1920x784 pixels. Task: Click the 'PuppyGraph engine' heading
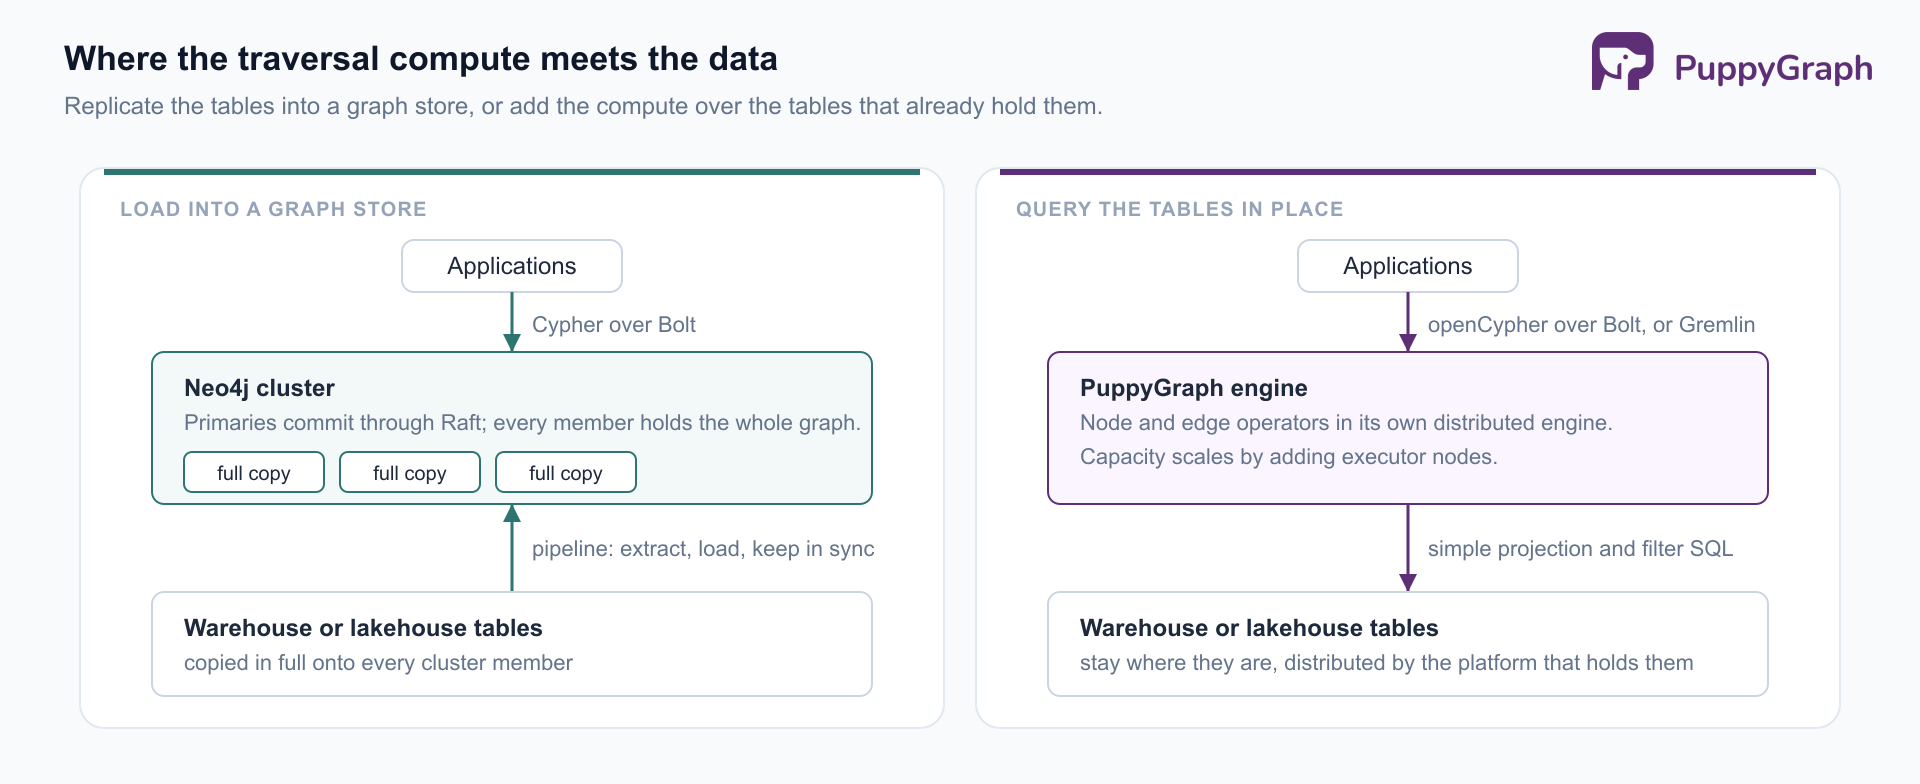coord(1194,388)
